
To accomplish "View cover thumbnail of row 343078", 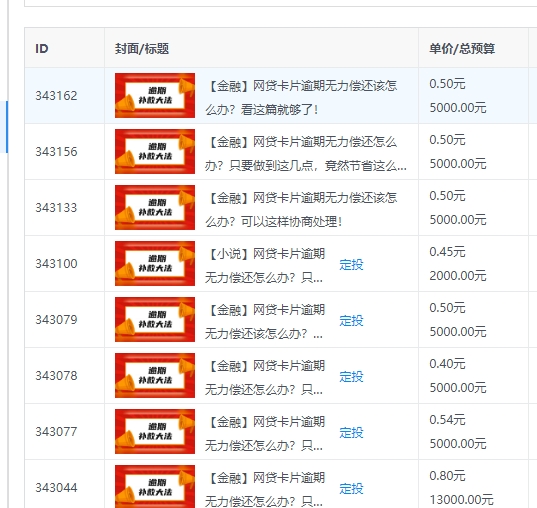I will (155, 375).
